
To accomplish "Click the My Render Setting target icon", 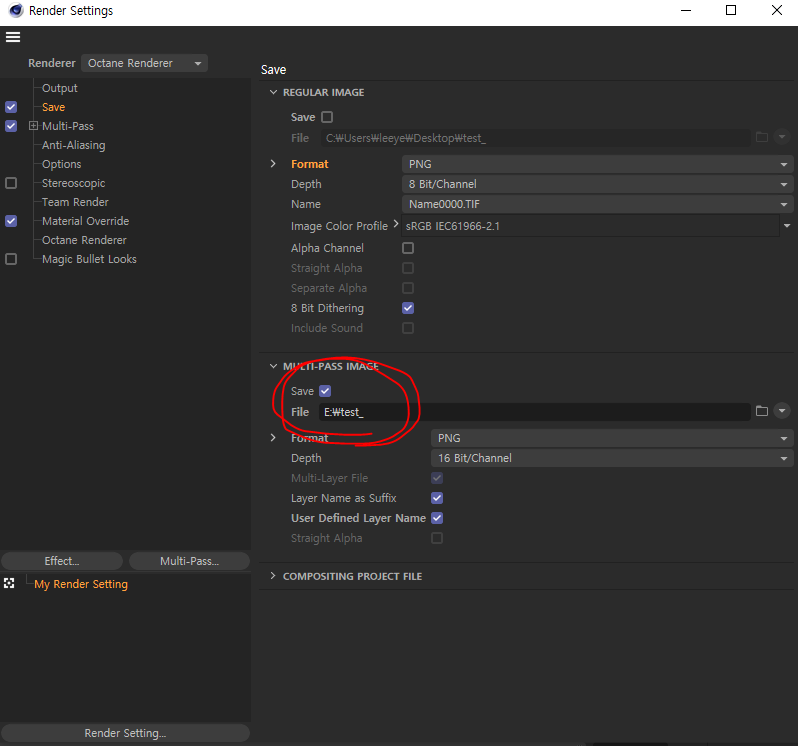I will [9, 583].
